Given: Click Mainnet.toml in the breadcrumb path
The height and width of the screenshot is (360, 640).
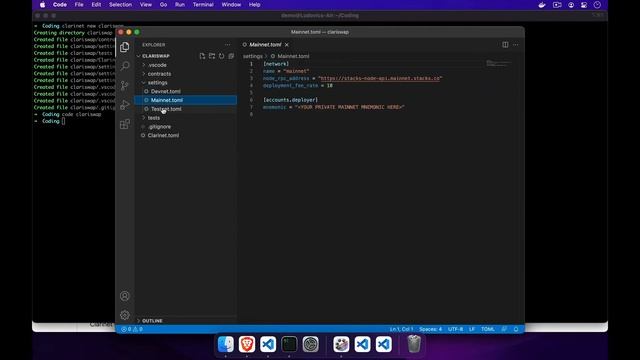Looking at the screenshot, I should pyautogui.click(x=293, y=56).
